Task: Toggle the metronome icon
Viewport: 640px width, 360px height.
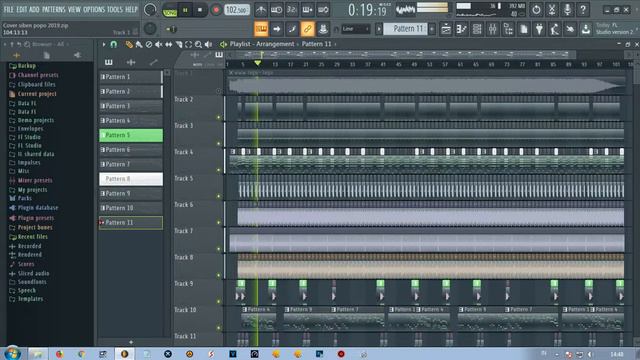Action: 261,10
